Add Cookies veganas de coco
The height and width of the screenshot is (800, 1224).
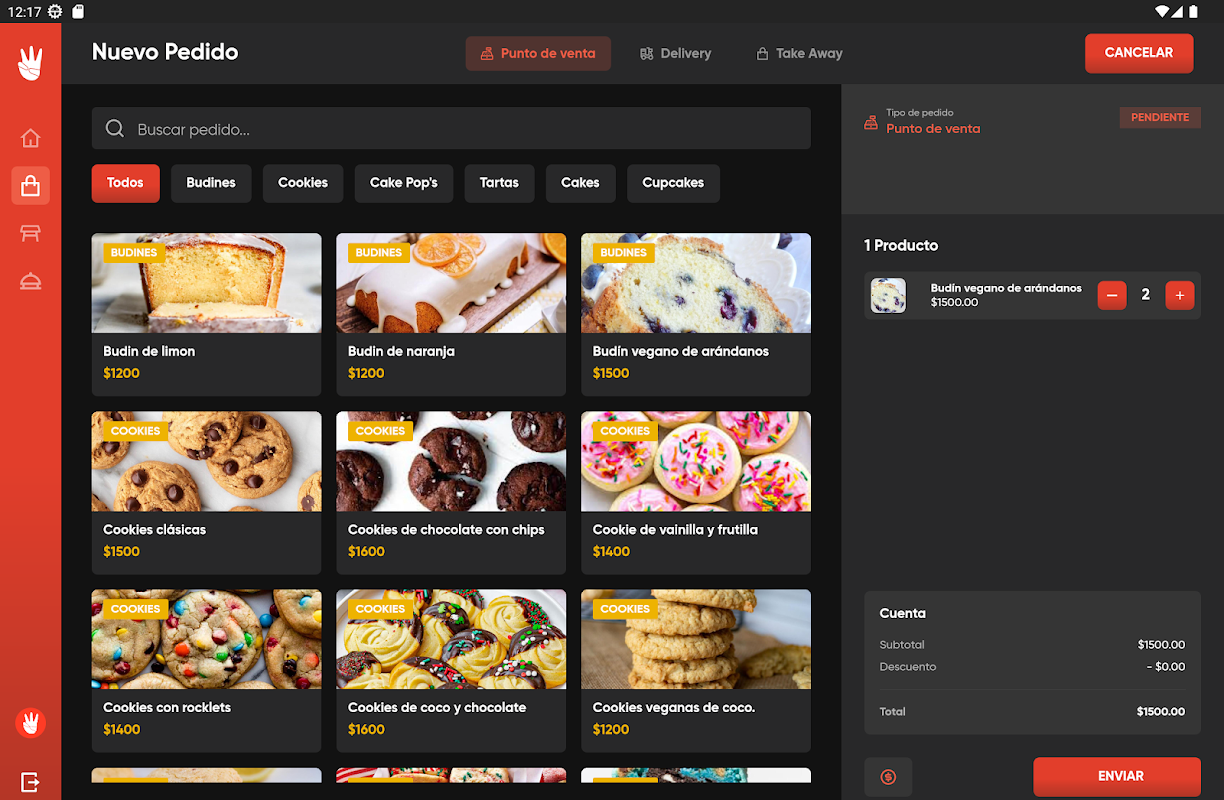tap(696, 671)
